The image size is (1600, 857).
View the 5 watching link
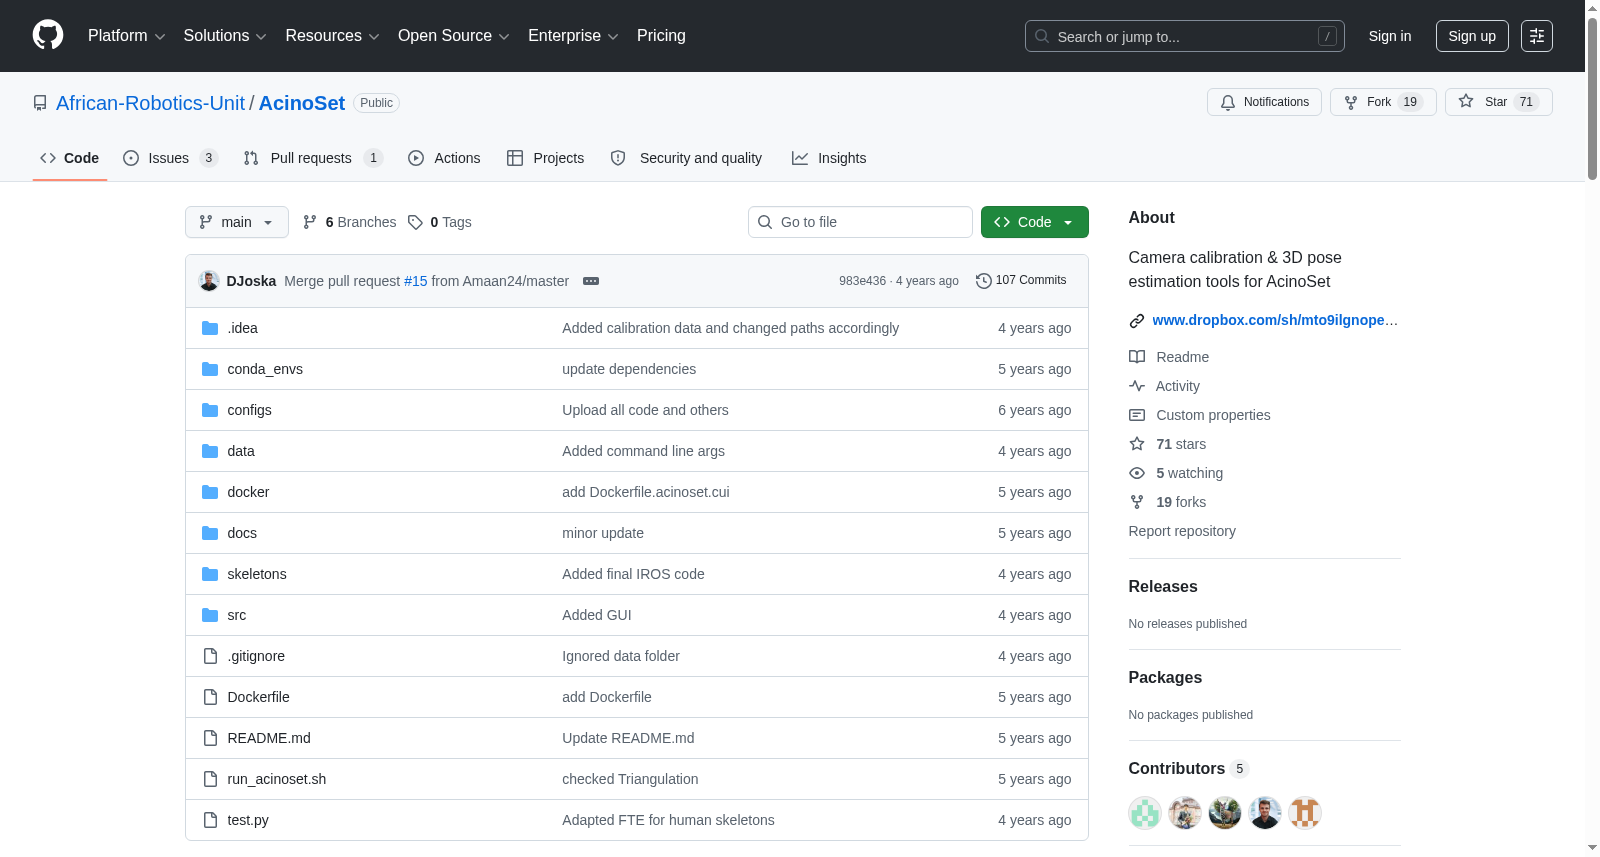[1176, 473]
